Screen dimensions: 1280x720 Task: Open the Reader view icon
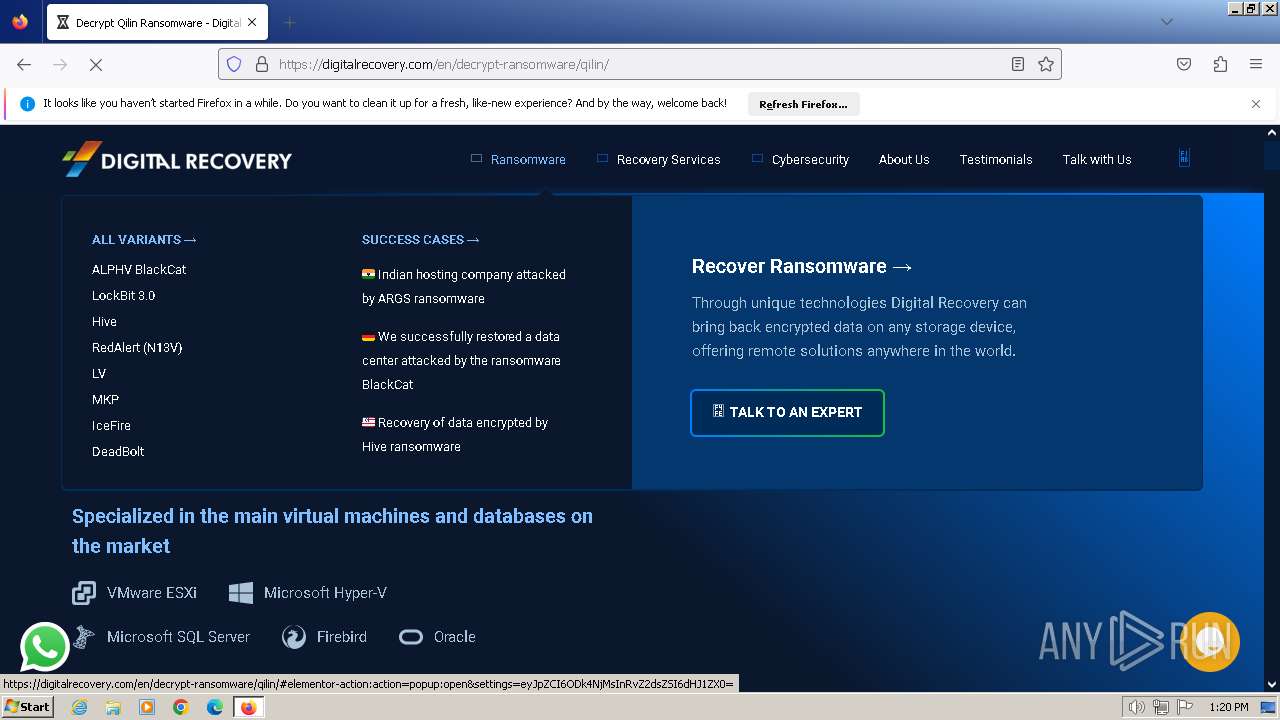click(1018, 64)
